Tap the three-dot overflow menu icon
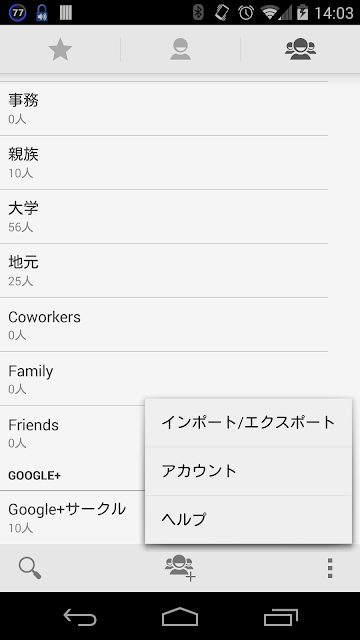The height and width of the screenshot is (640, 360). click(330, 568)
